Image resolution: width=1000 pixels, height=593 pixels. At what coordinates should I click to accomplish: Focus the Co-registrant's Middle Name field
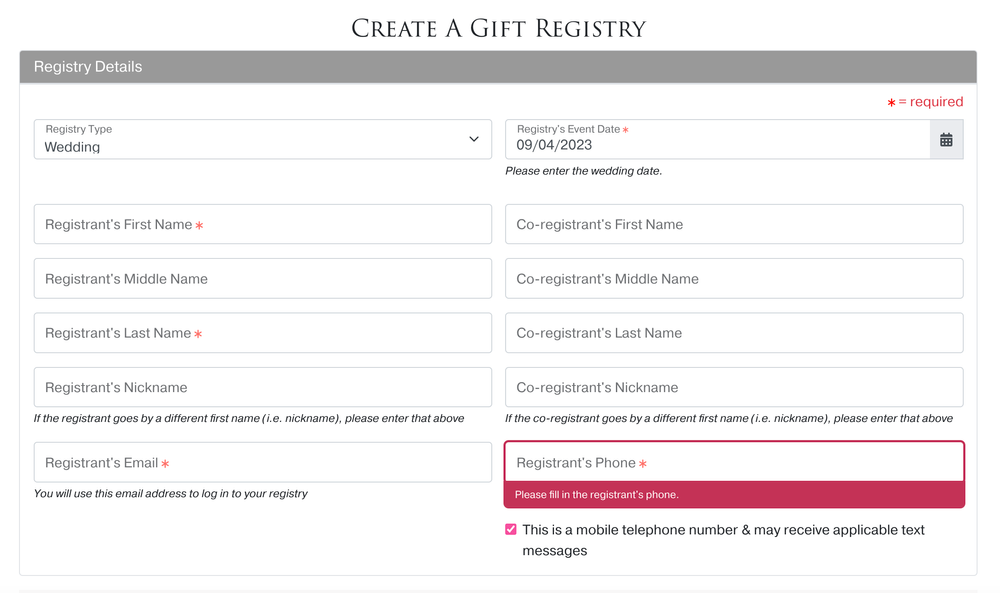(734, 278)
